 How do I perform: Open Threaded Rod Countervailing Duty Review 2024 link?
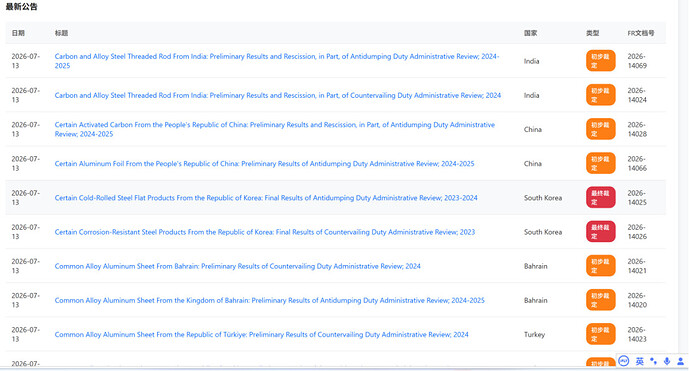pos(278,95)
